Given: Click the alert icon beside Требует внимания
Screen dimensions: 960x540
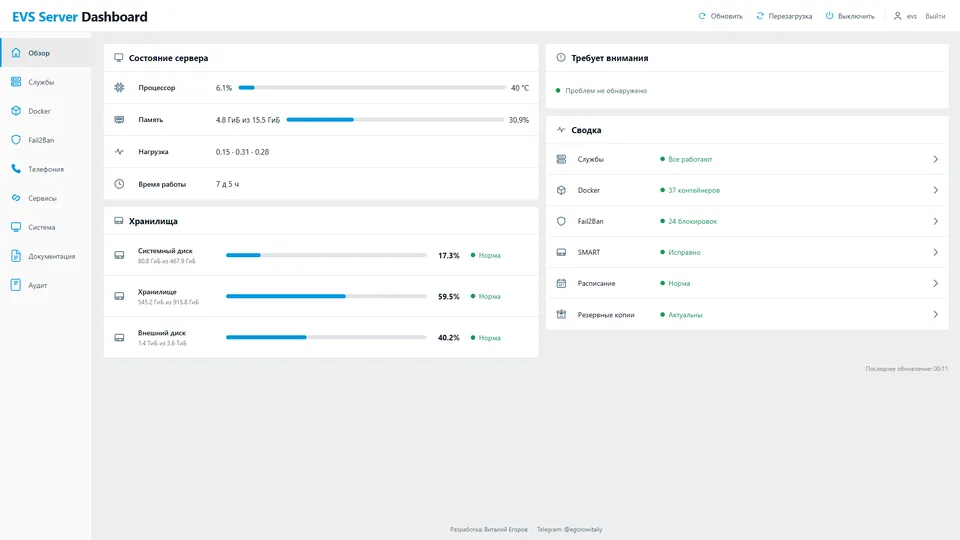Looking at the screenshot, I should pos(561,58).
